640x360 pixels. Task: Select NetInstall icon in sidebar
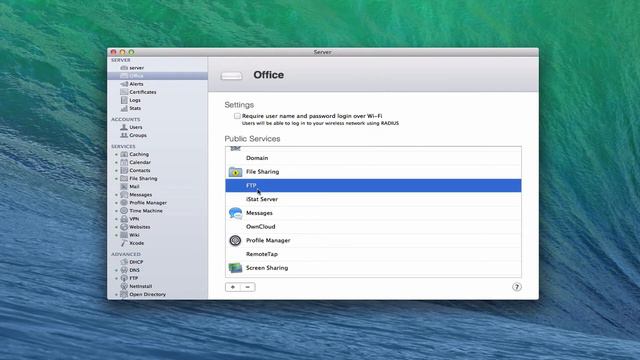point(124,286)
